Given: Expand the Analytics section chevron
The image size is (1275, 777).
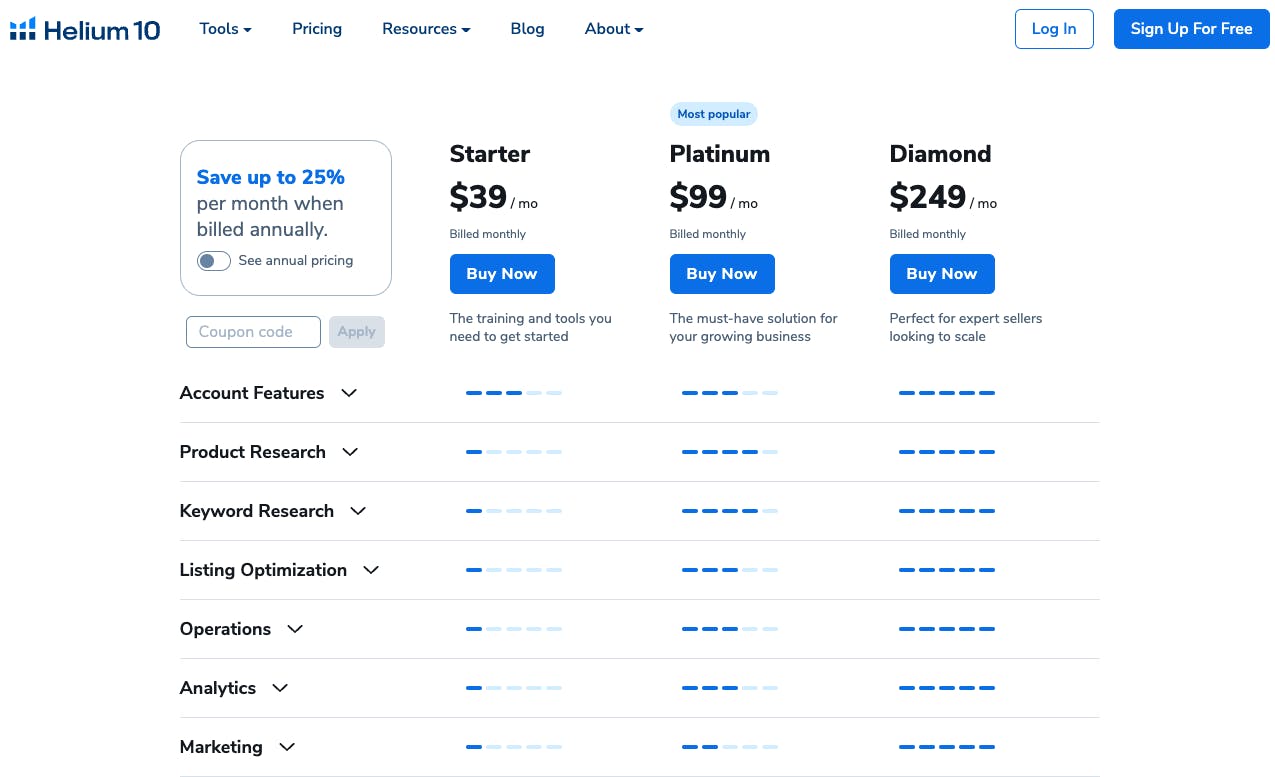Looking at the screenshot, I should pos(280,688).
